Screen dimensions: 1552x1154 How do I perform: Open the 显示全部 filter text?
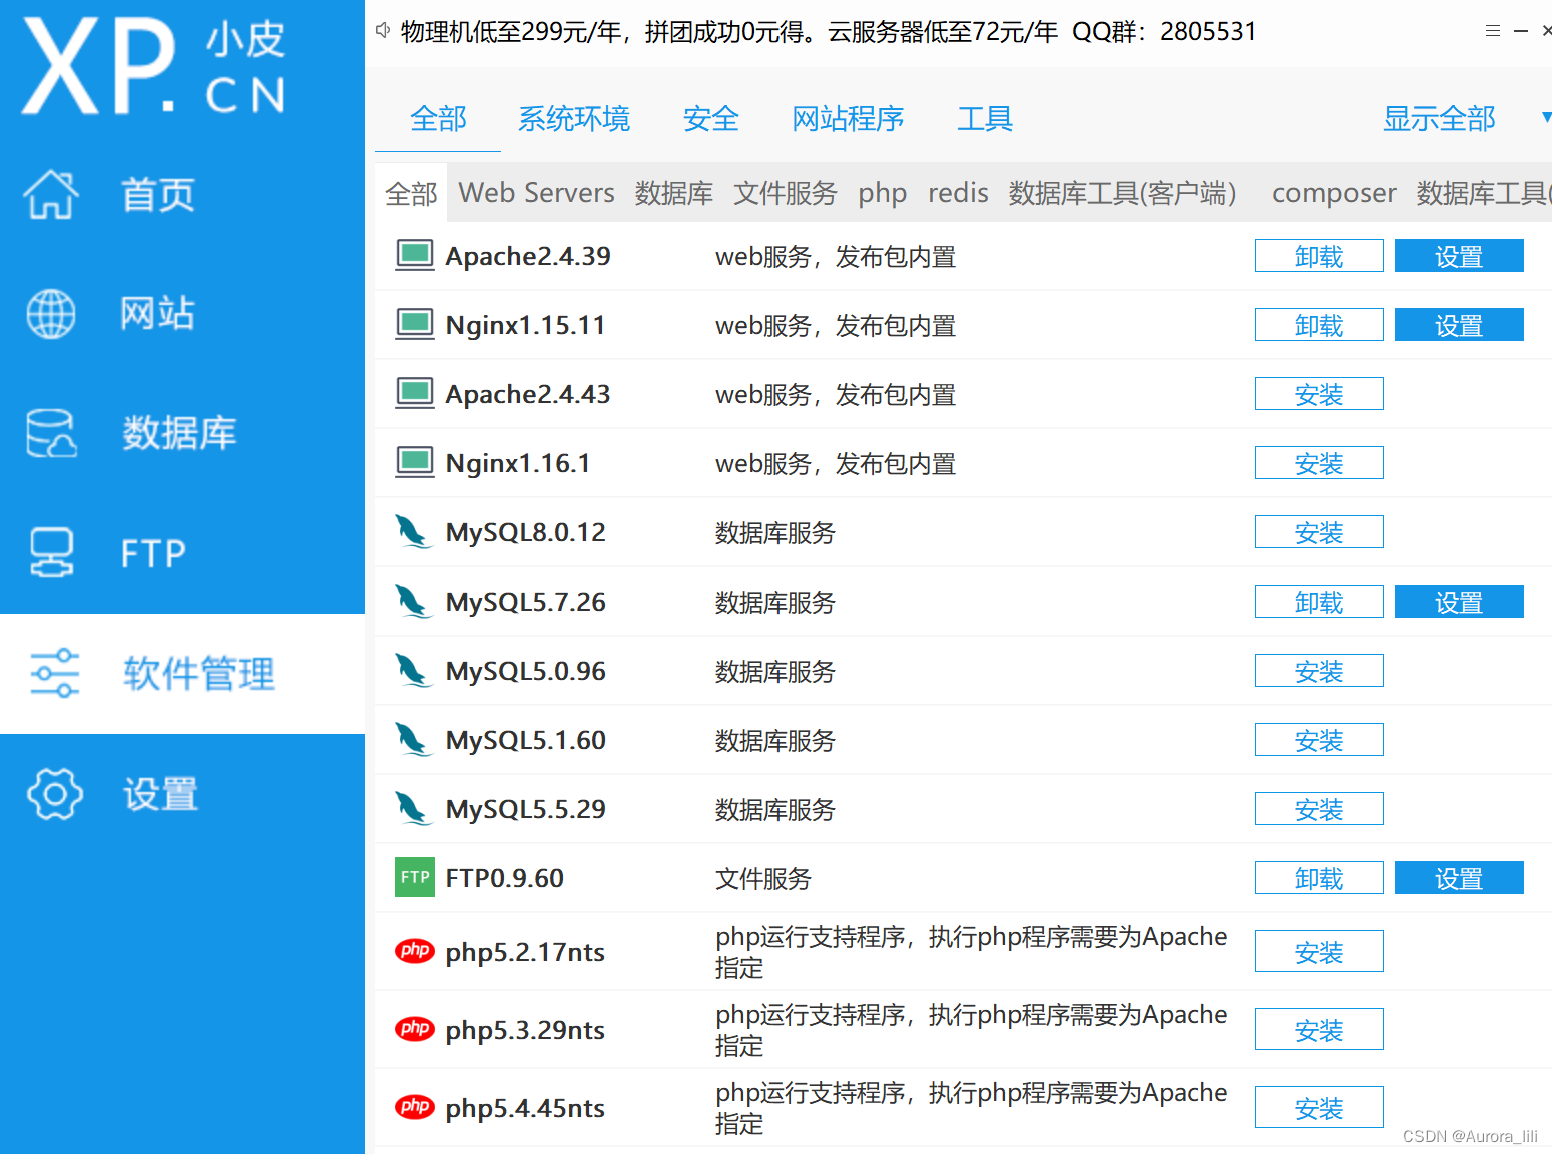pos(1439,119)
